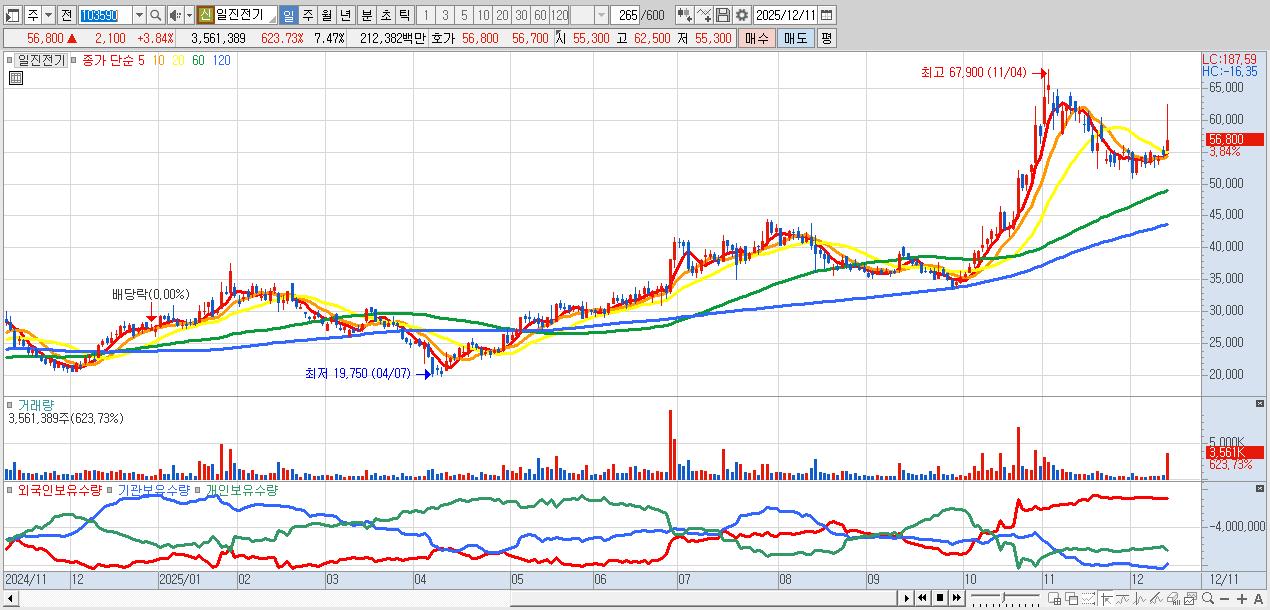Select the 월 monthly period tab
Viewport: 1270px width, 610px height.
326,15
